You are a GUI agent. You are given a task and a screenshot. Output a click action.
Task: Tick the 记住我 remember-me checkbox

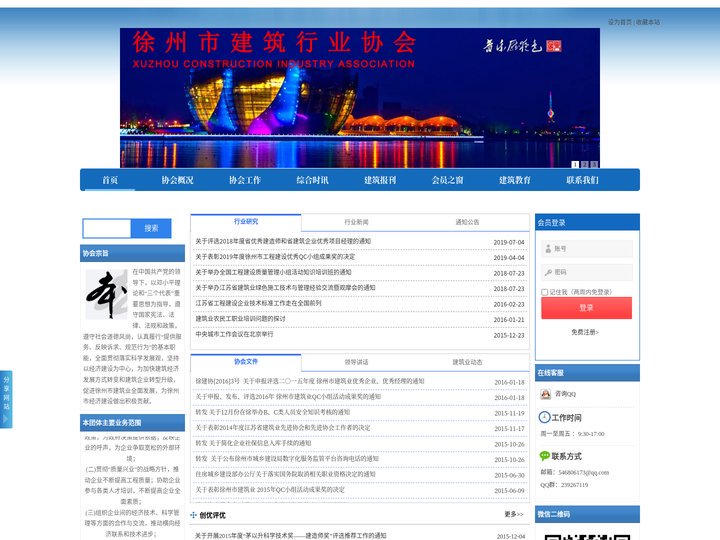(x=545, y=292)
